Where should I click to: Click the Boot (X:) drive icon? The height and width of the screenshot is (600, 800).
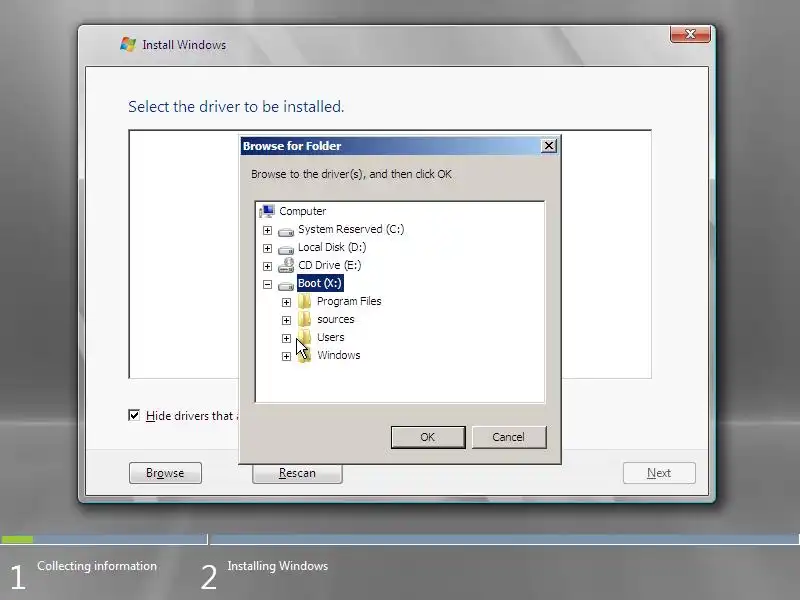pos(286,285)
